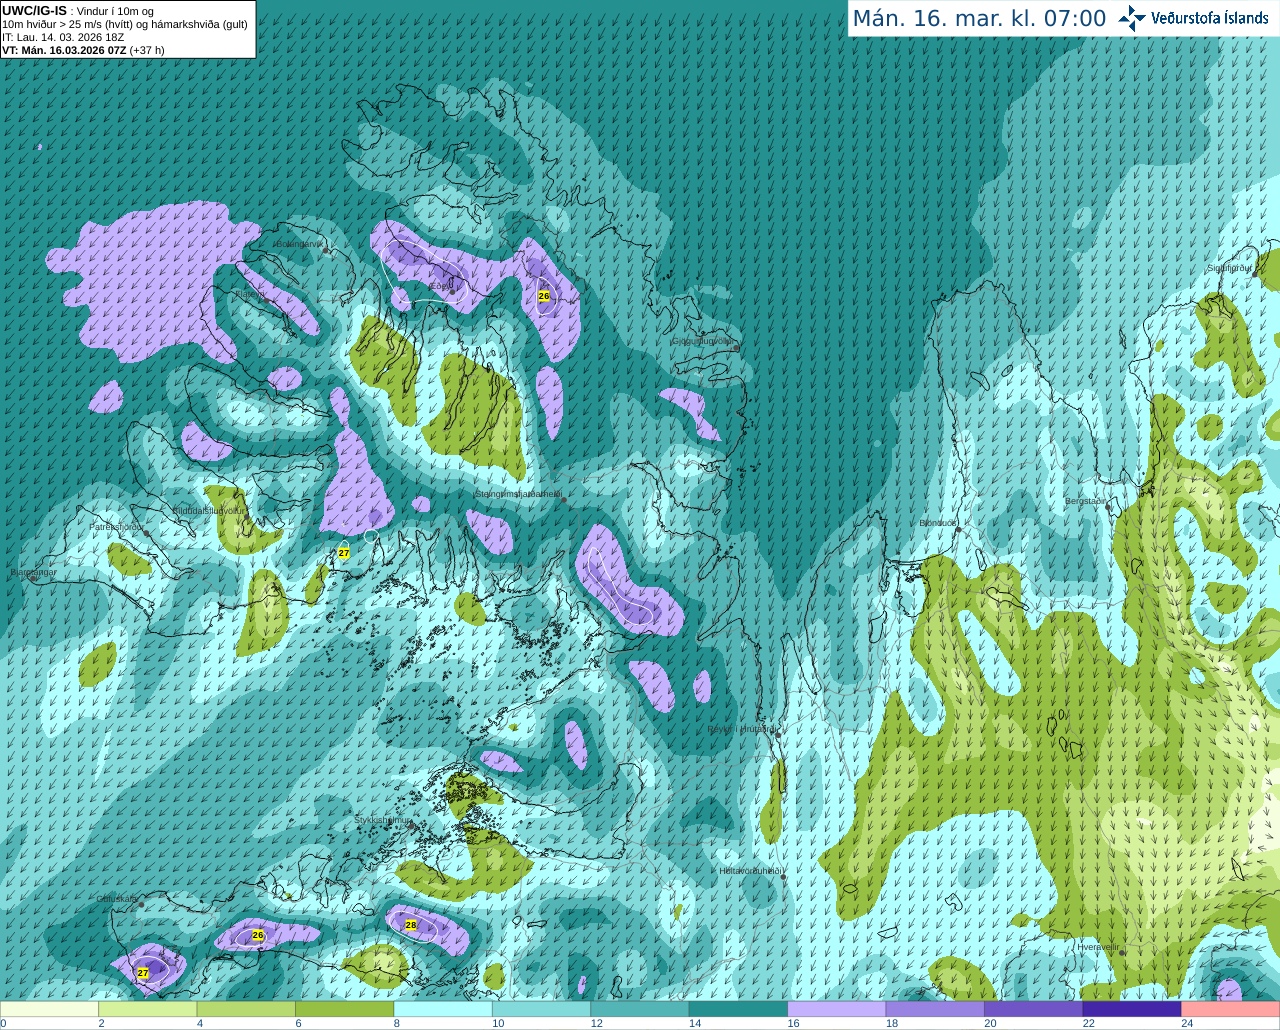This screenshot has height=1030, width=1280.
Task: Click the '10m hviður > 25 m/s' description line
Action: tap(125, 24)
